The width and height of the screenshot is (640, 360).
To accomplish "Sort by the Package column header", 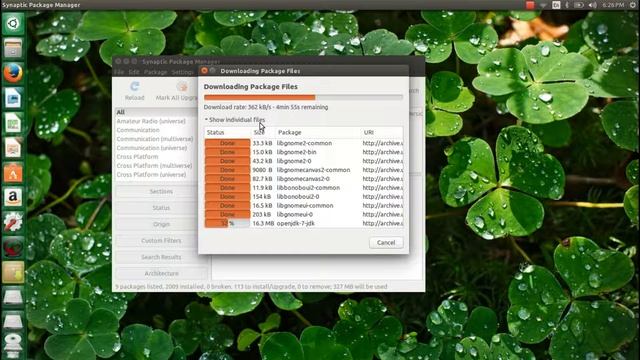I will tap(318, 132).
